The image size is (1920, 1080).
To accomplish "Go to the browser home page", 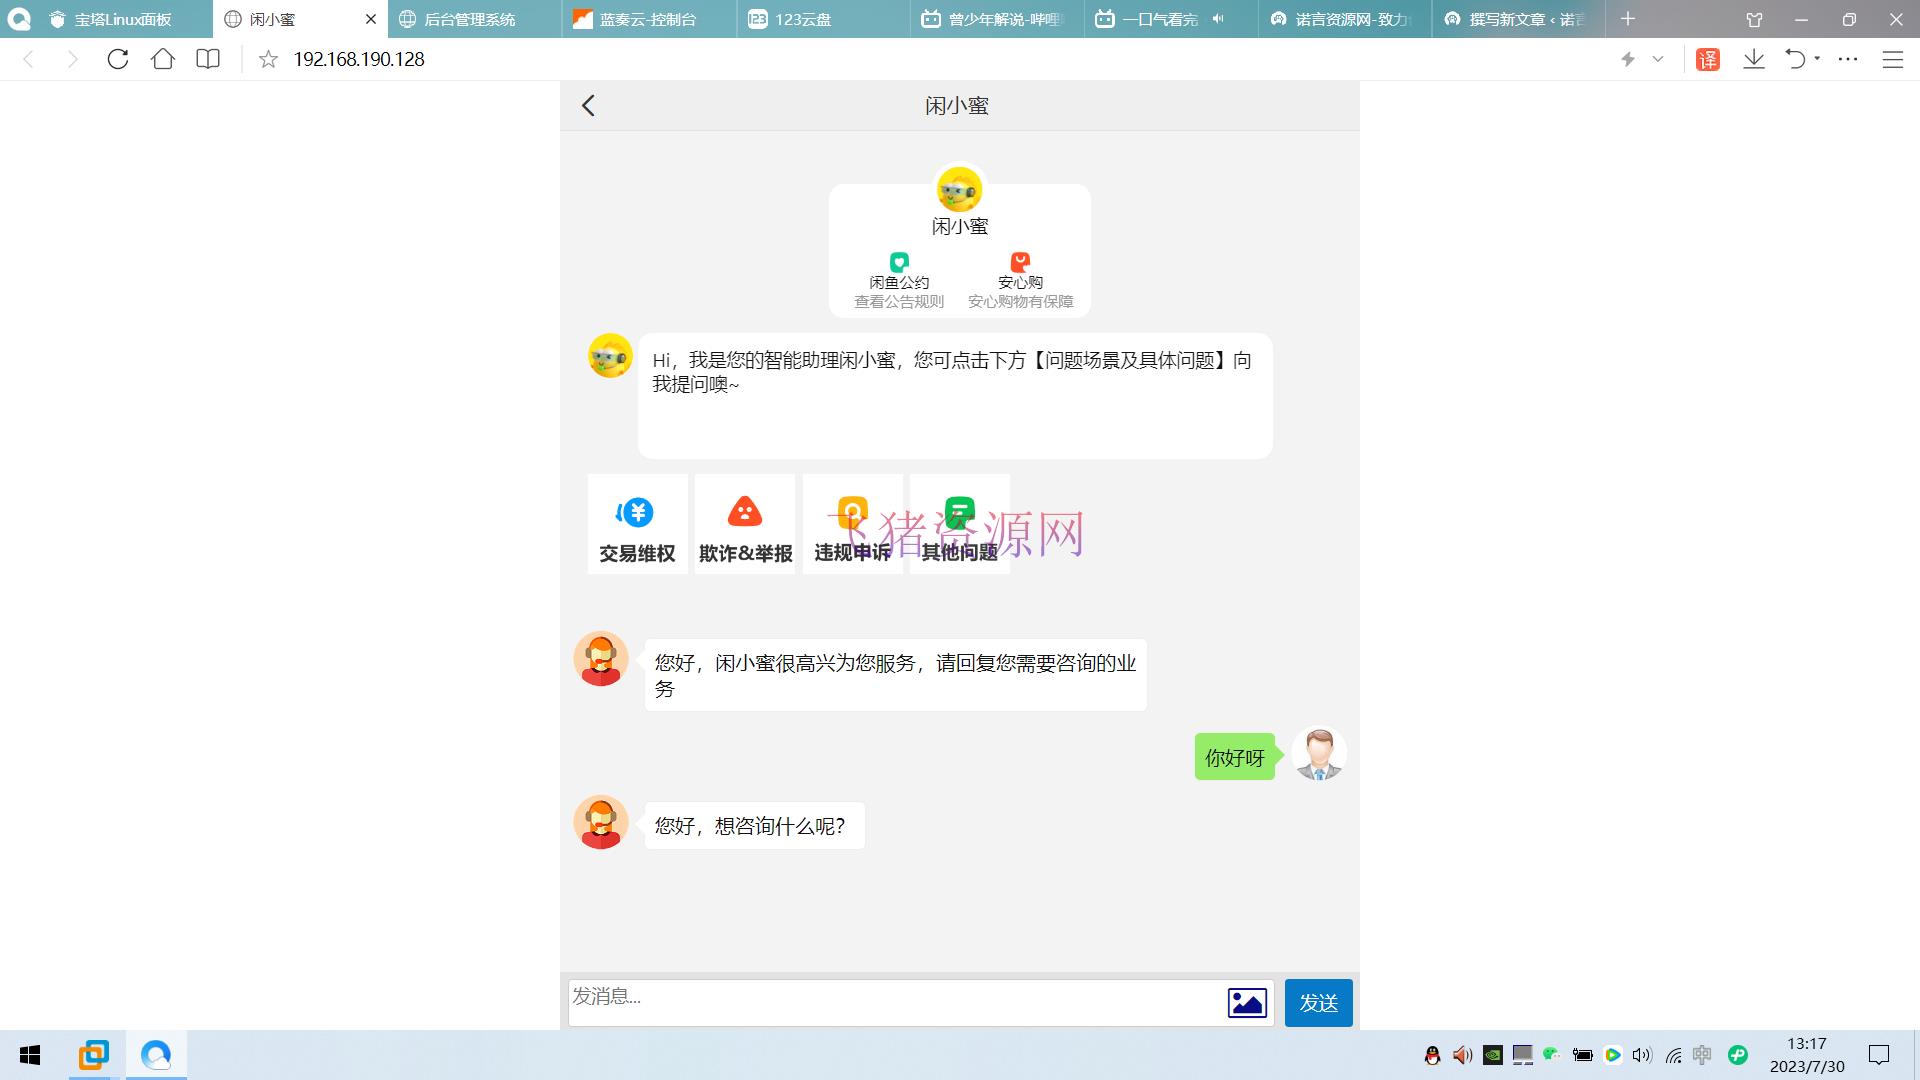I will tap(163, 59).
